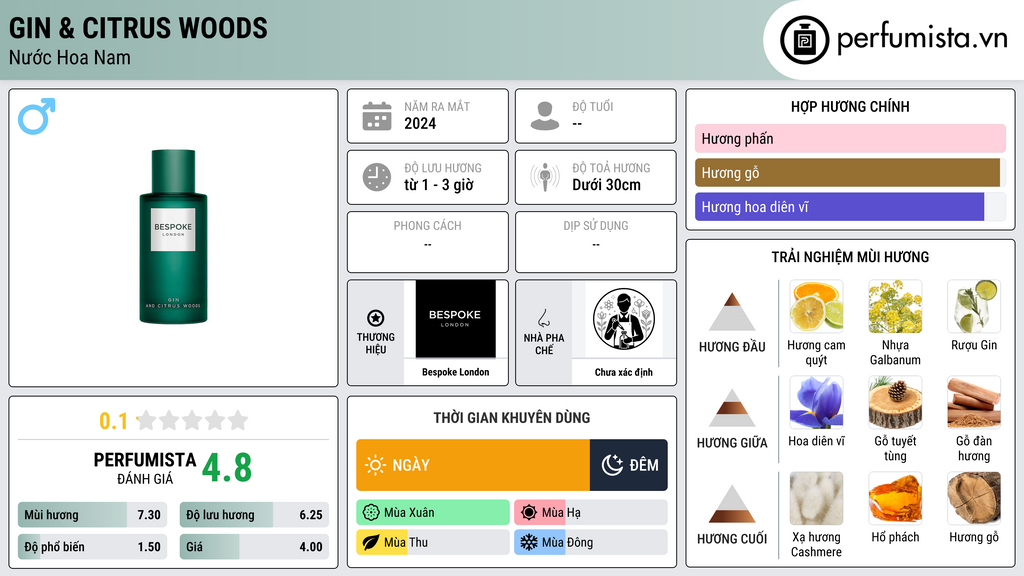Click the Bespoke London brand logo
The width and height of the screenshot is (1024, 576).
455,319
